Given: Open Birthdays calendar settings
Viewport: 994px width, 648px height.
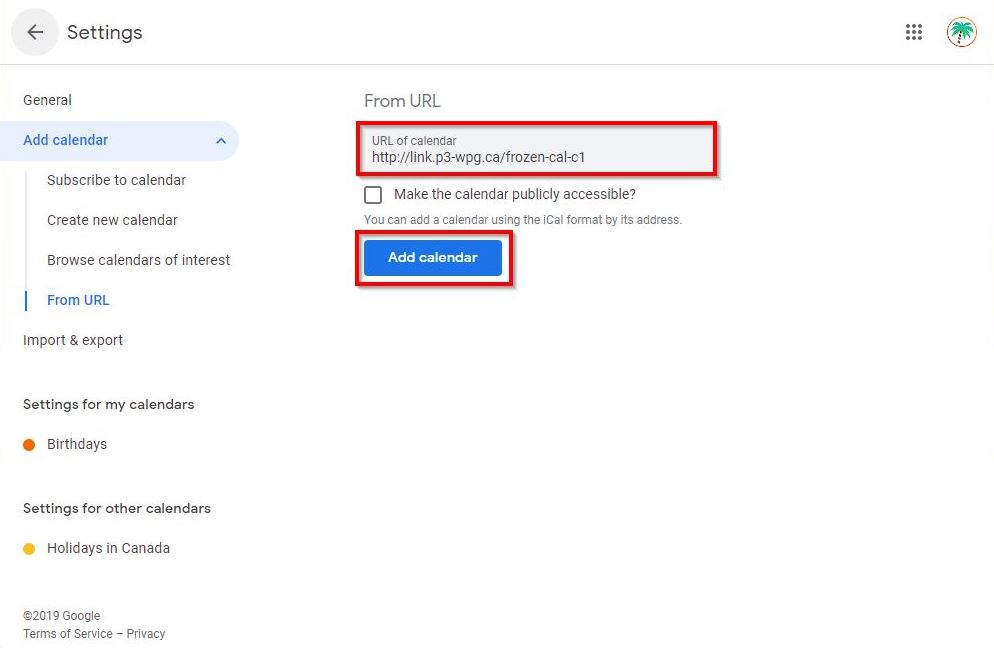Looking at the screenshot, I should (77, 444).
